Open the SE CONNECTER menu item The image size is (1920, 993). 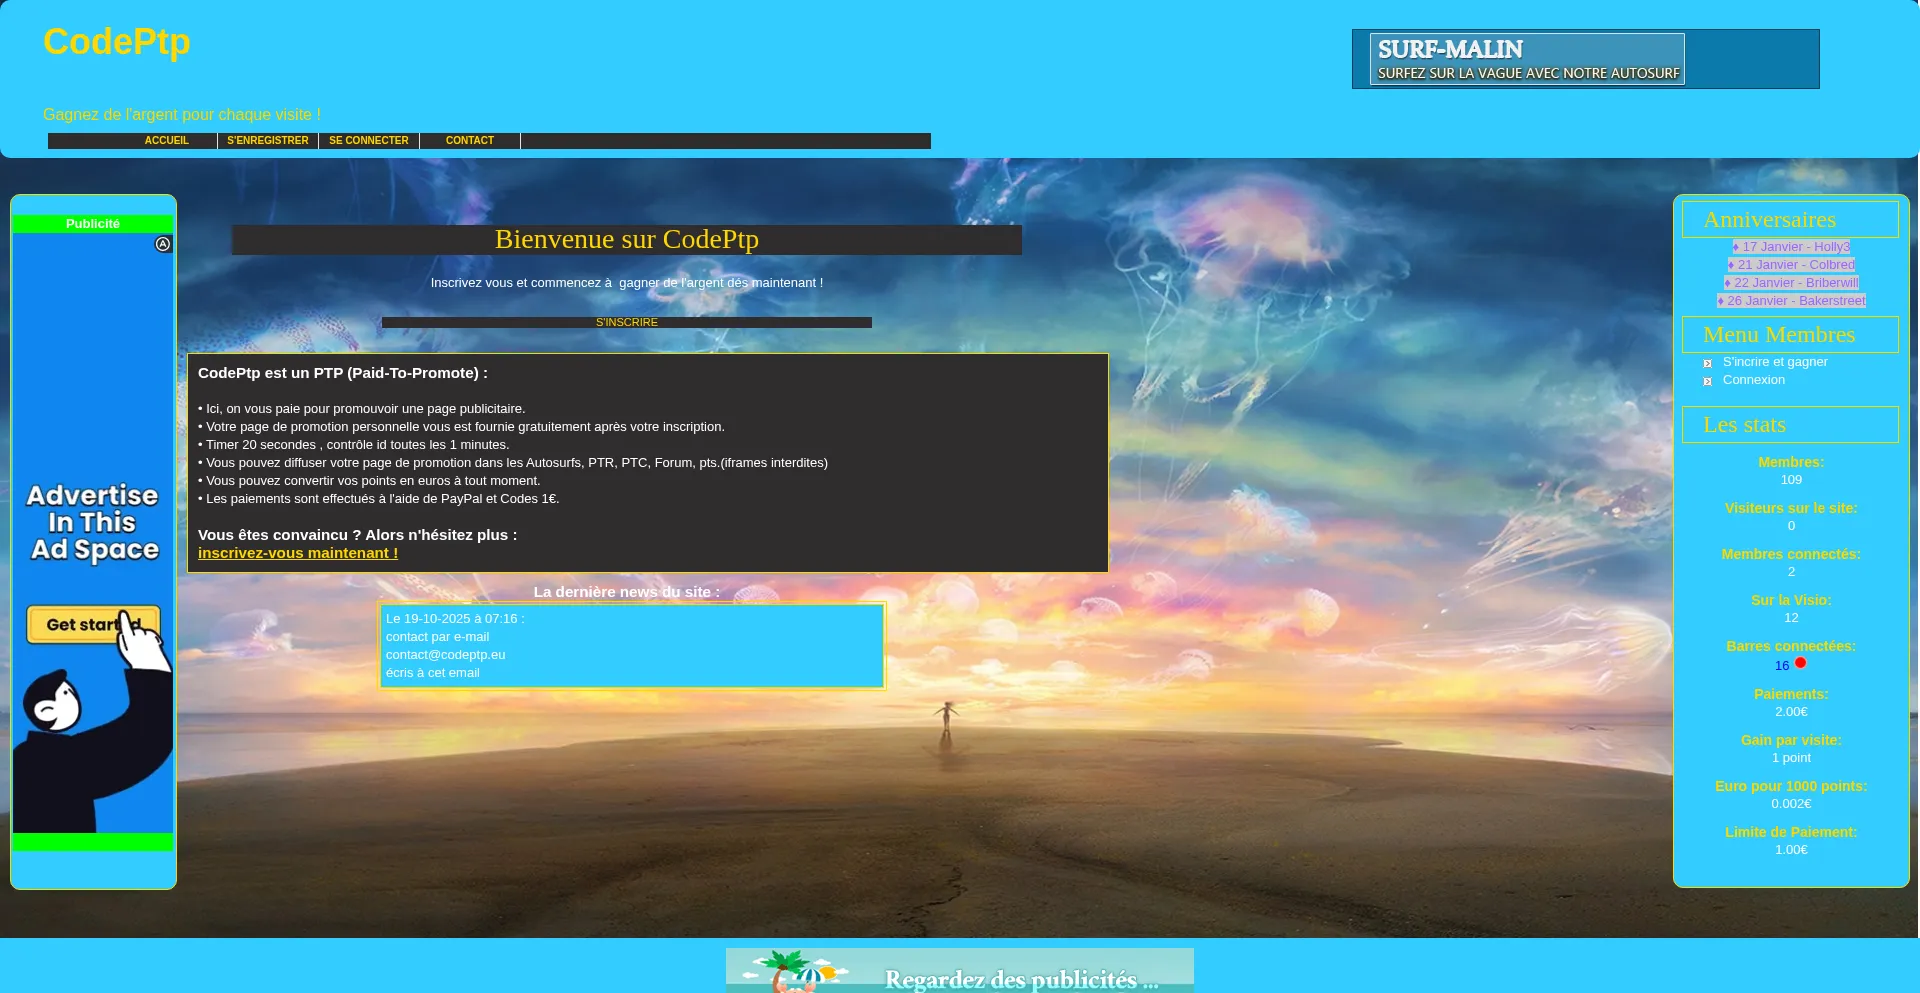pyautogui.click(x=369, y=141)
